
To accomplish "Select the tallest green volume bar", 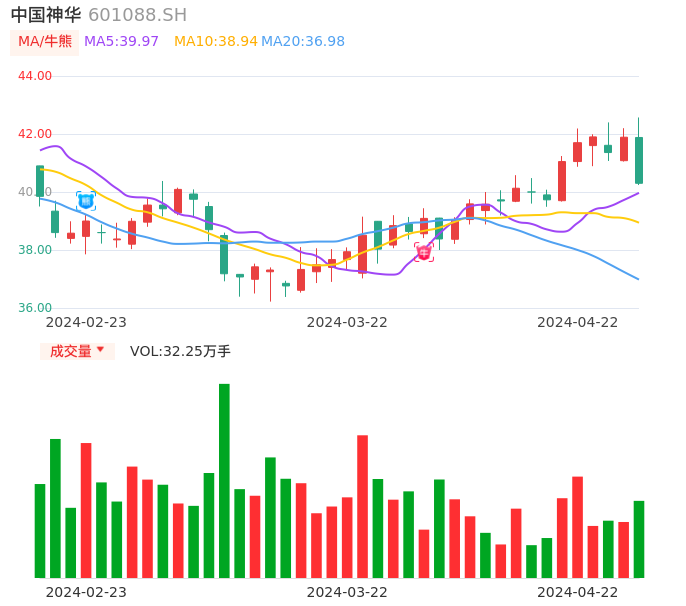I will [x=224, y=480].
